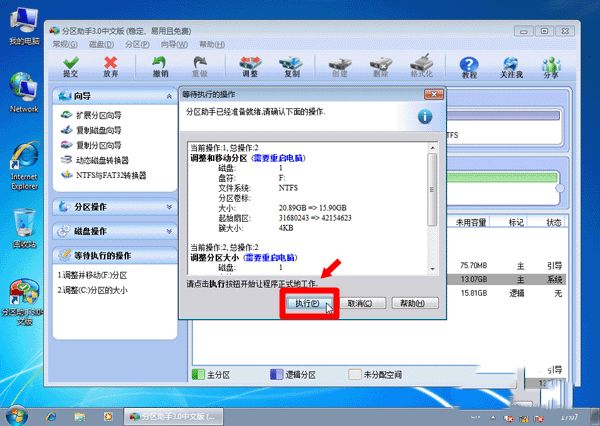The height and width of the screenshot is (426, 600).
Task: Click the 删除 (Delete) partition toolbar icon
Action: point(380,67)
